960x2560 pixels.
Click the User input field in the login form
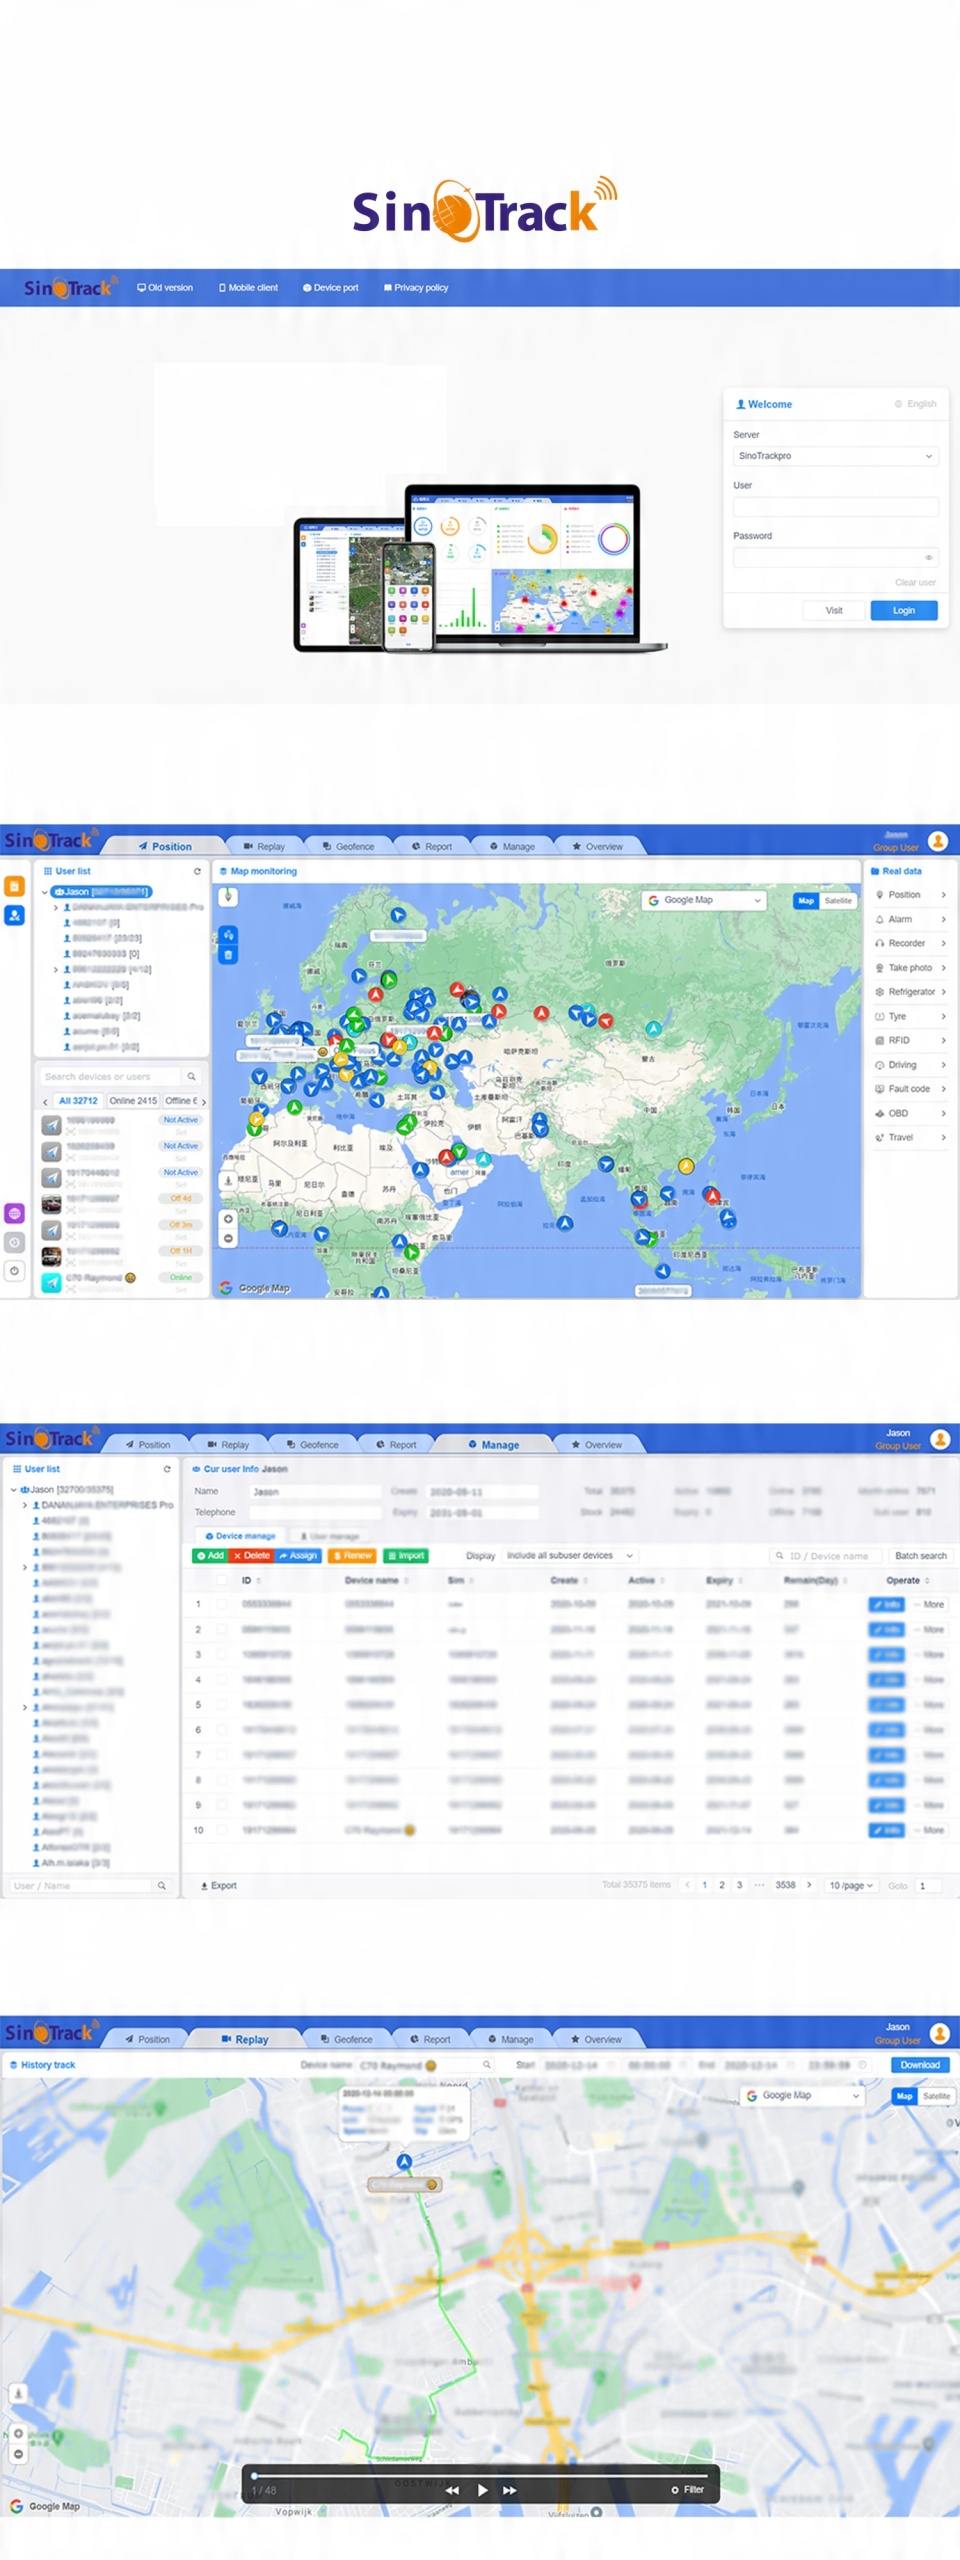click(835, 507)
